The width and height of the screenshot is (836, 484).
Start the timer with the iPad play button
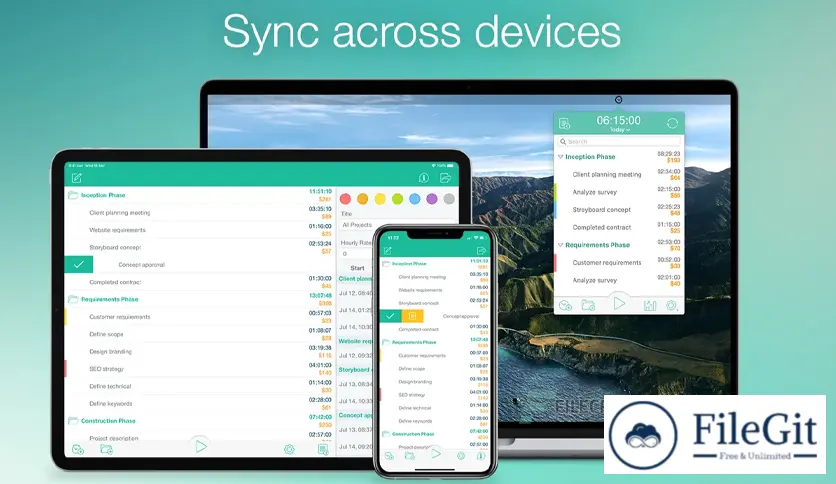pos(201,446)
